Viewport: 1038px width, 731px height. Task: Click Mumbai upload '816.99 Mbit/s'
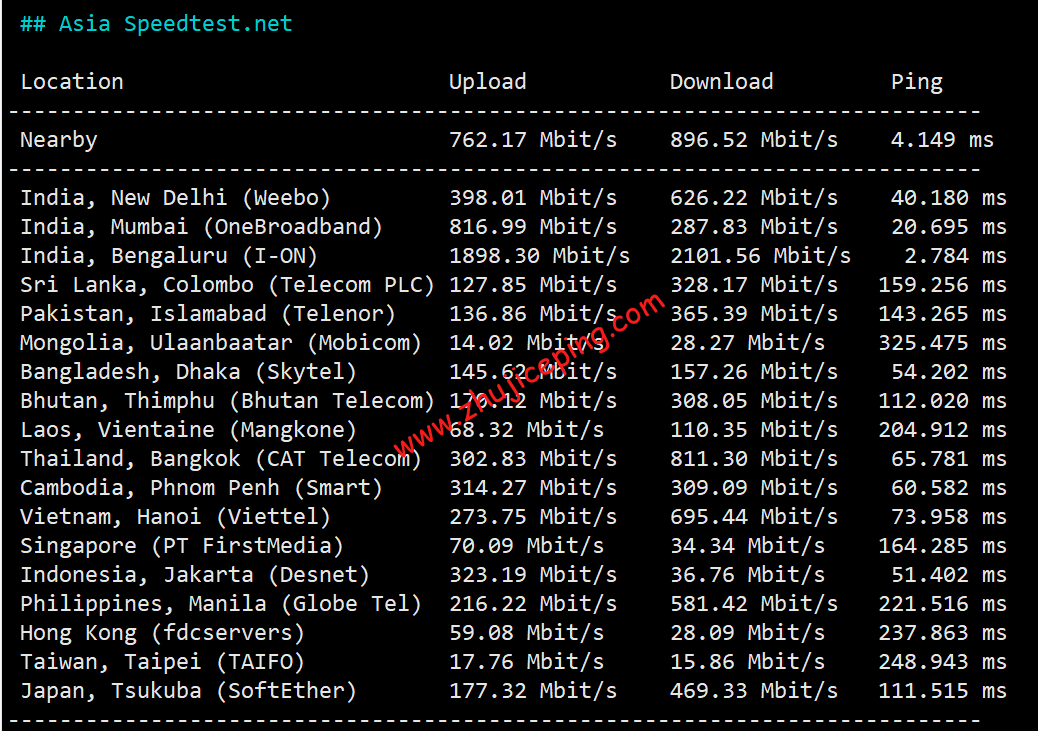coord(533,226)
